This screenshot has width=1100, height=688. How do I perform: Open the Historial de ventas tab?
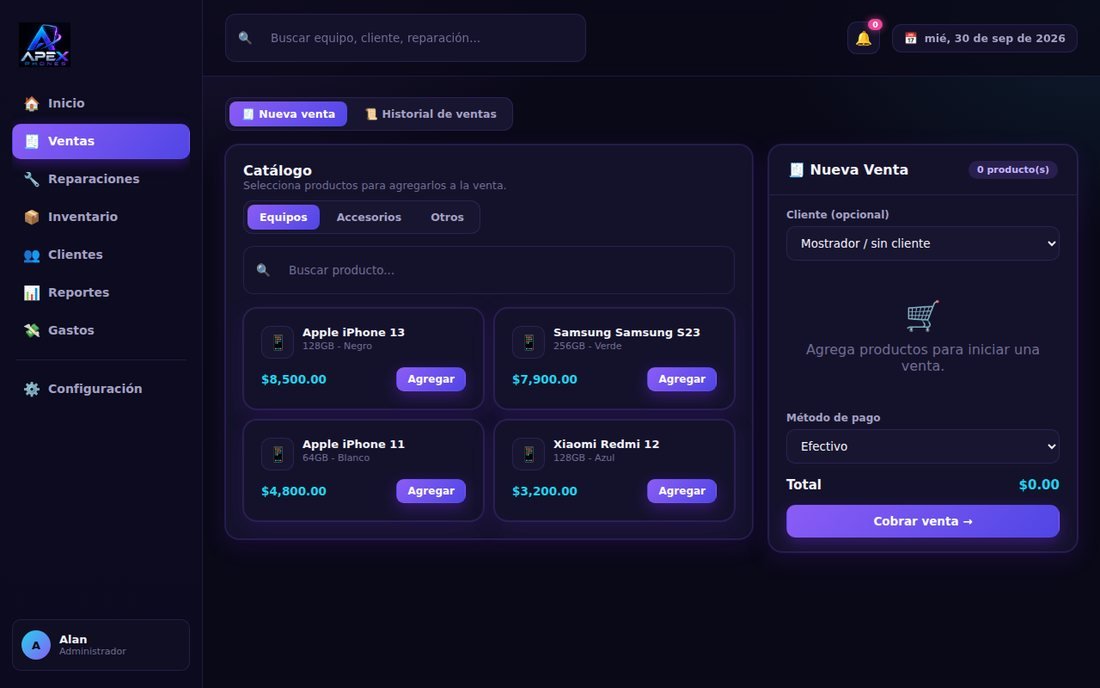[431, 114]
